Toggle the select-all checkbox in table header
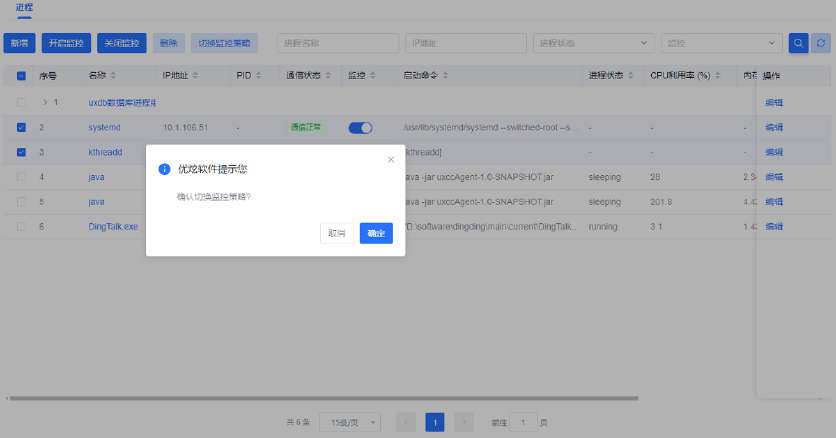836x438 pixels. click(22, 75)
